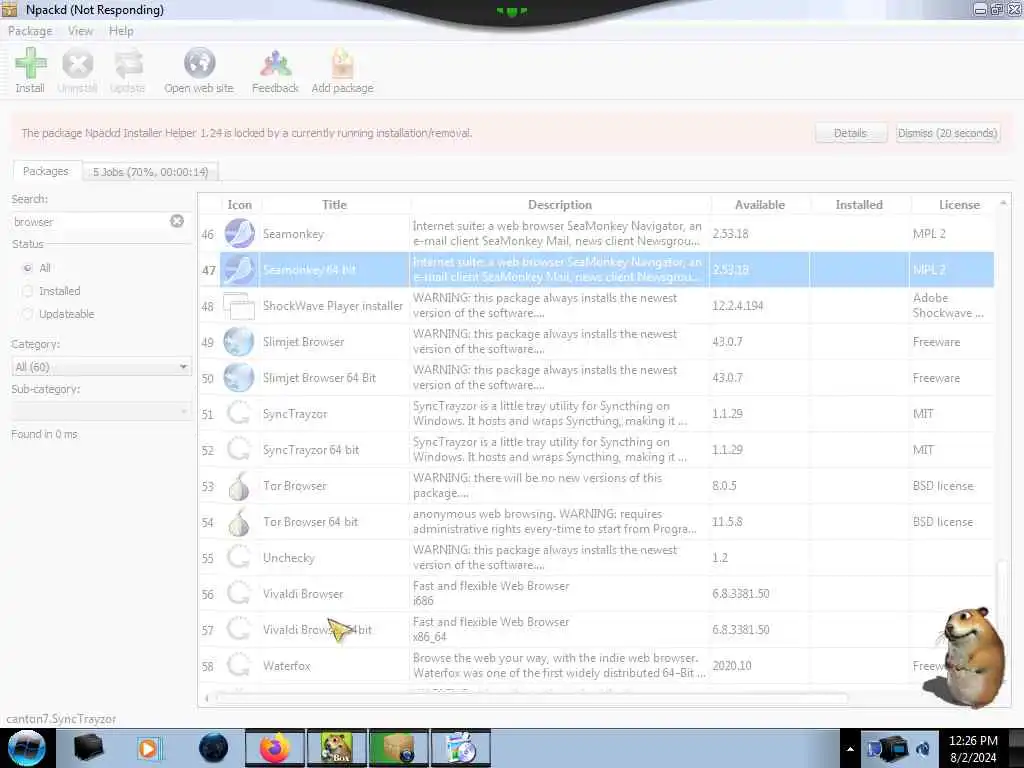Click the Tor Browser onion icon in row 53

239,486
